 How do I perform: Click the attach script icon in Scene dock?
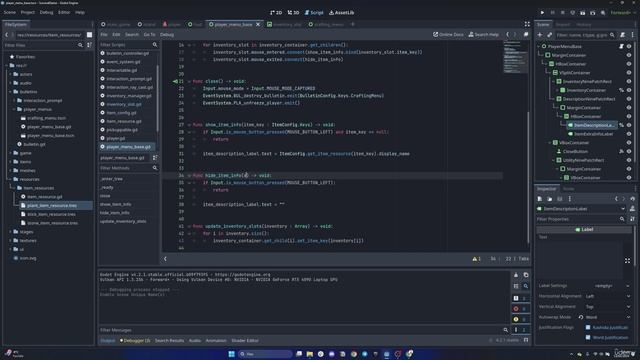point(622,35)
